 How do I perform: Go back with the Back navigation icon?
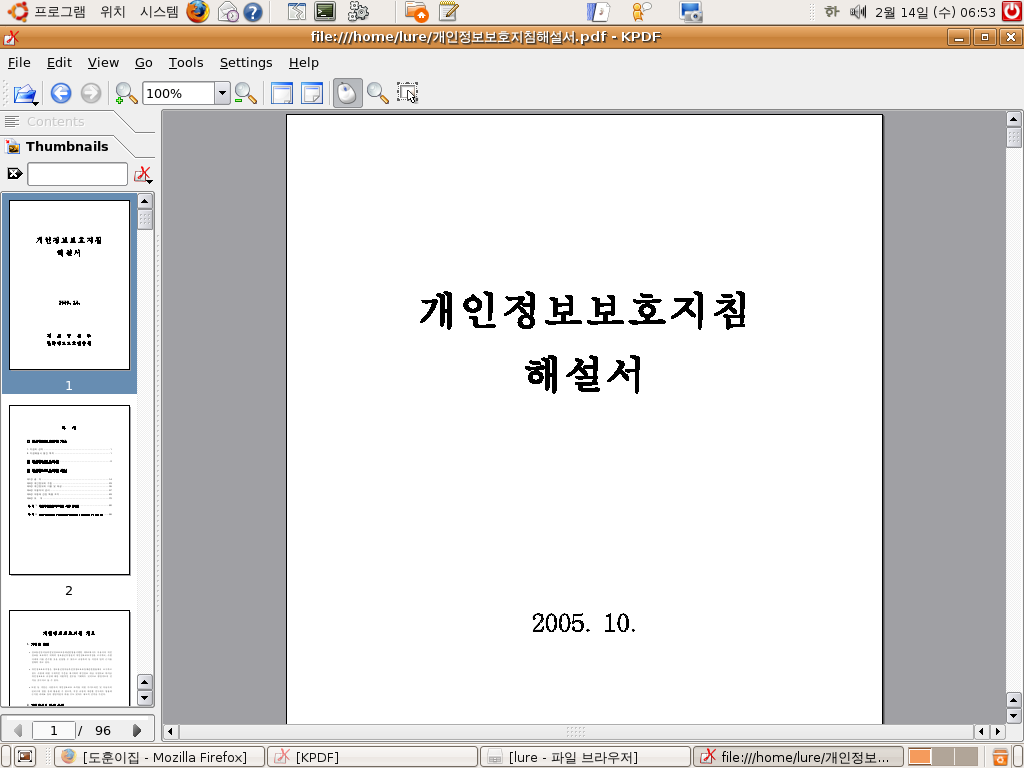tap(60, 92)
